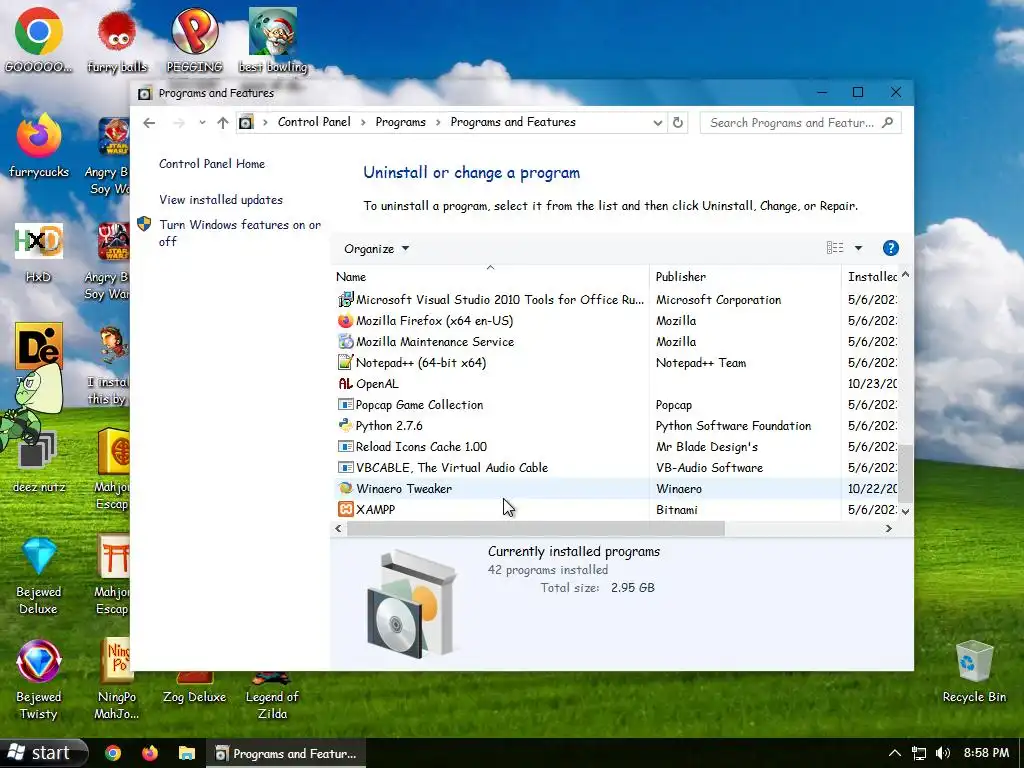Viewport: 1024px width, 768px height.
Task: Click Control Panel in the breadcrumb
Action: coord(314,122)
